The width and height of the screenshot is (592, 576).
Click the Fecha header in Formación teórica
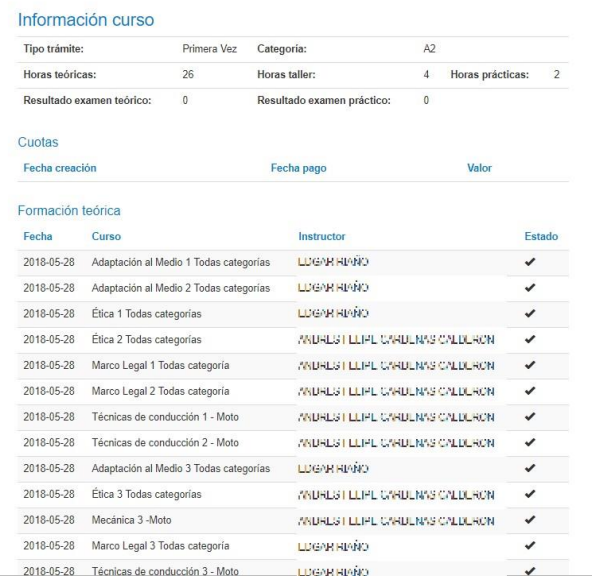(38, 236)
